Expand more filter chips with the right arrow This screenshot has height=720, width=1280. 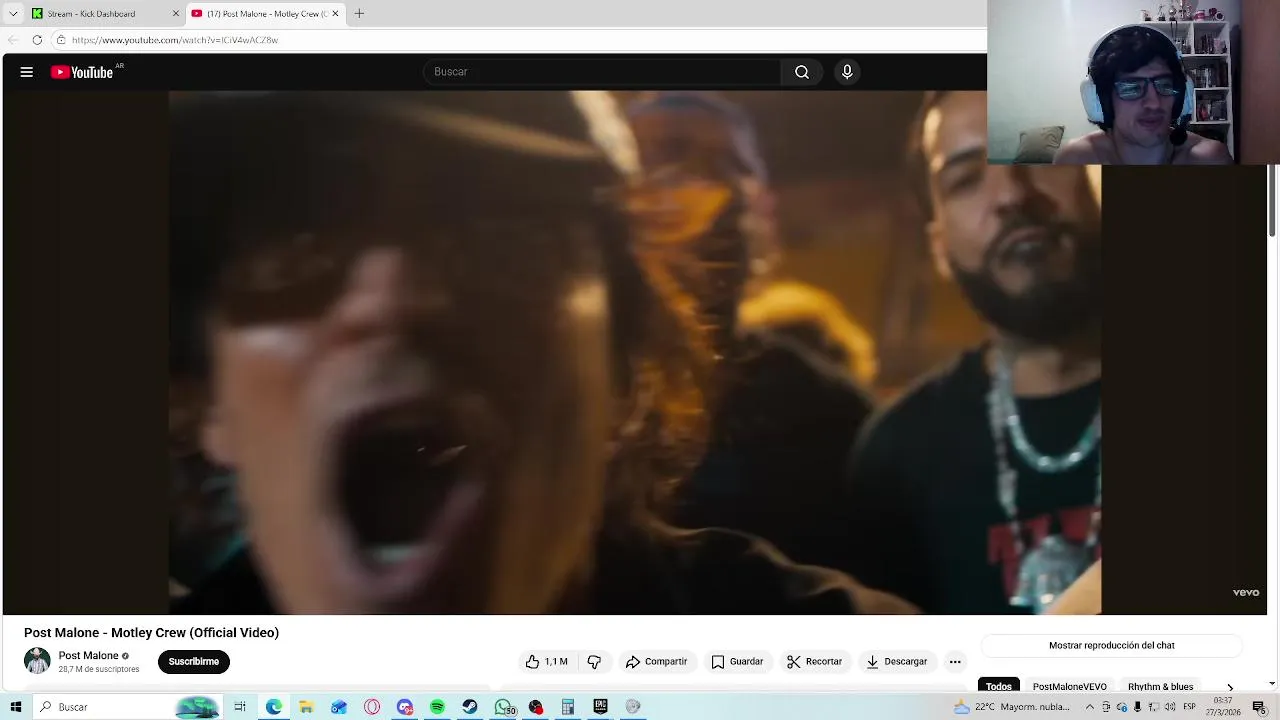[1230, 687]
